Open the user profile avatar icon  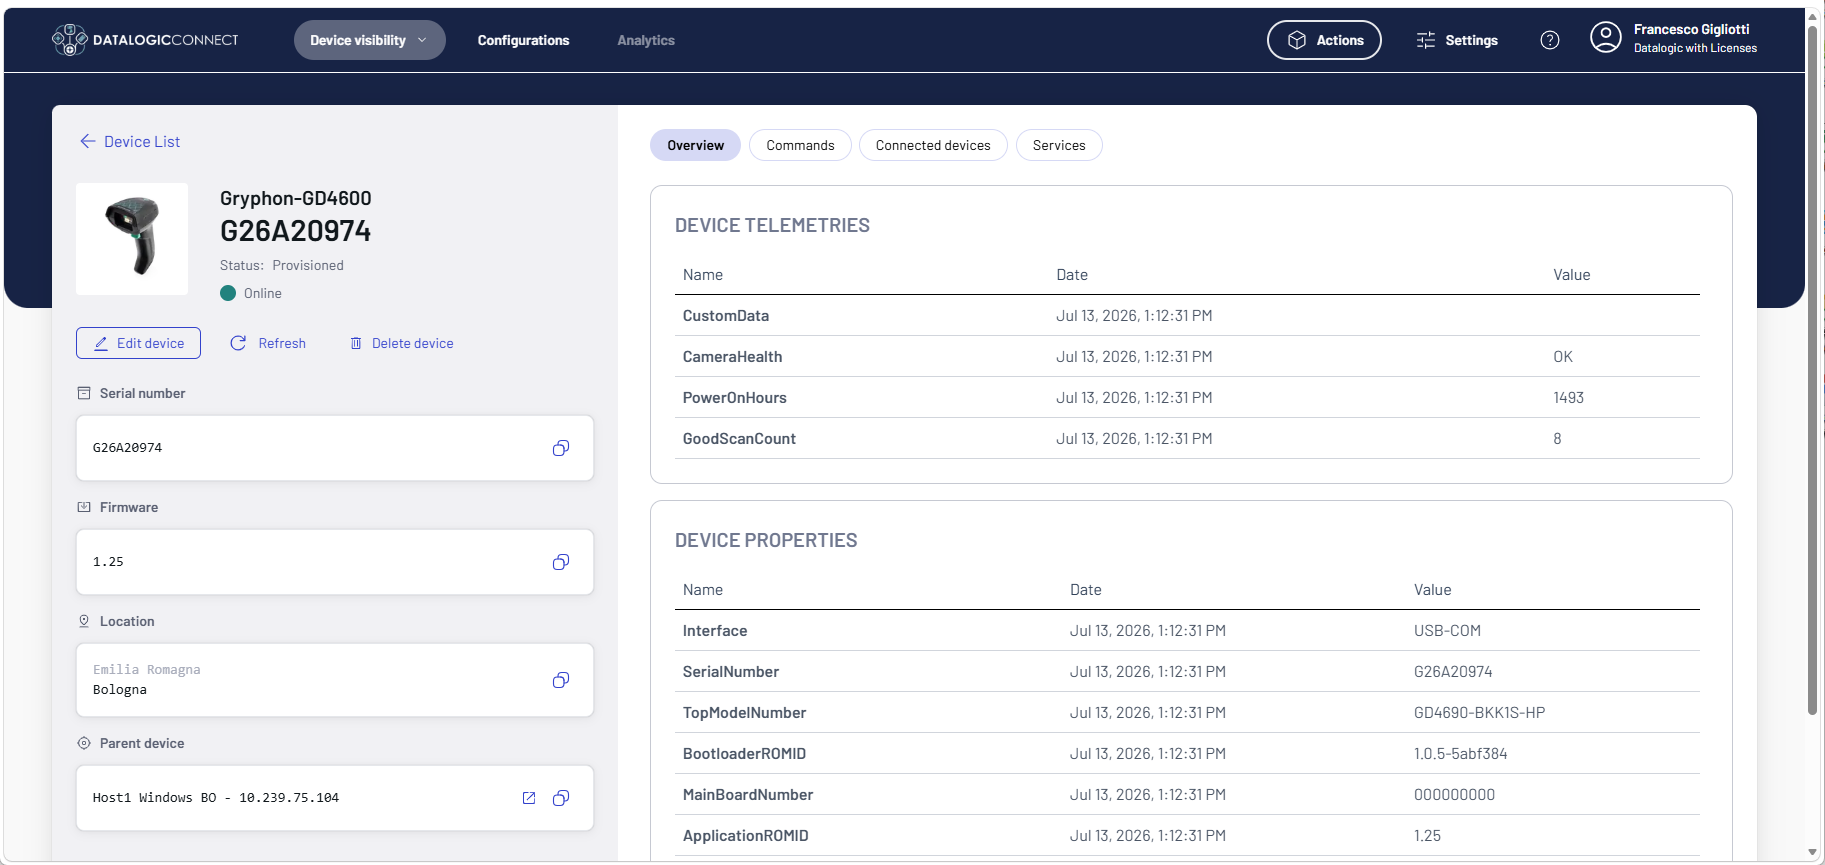pyautogui.click(x=1606, y=38)
